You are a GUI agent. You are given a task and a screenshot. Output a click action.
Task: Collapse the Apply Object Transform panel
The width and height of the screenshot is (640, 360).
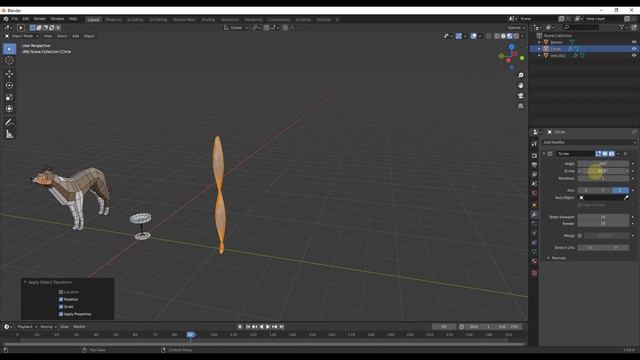point(25,282)
